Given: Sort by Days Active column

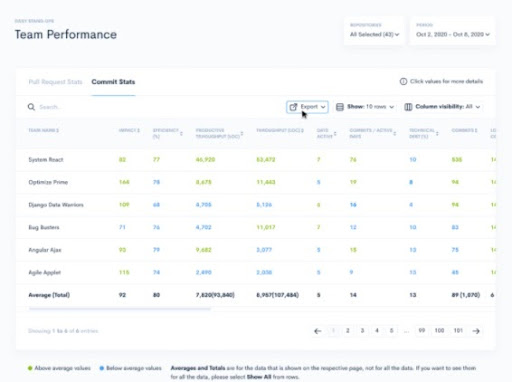Looking at the screenshot, I should pyautogui.click(x=326, y=133).
